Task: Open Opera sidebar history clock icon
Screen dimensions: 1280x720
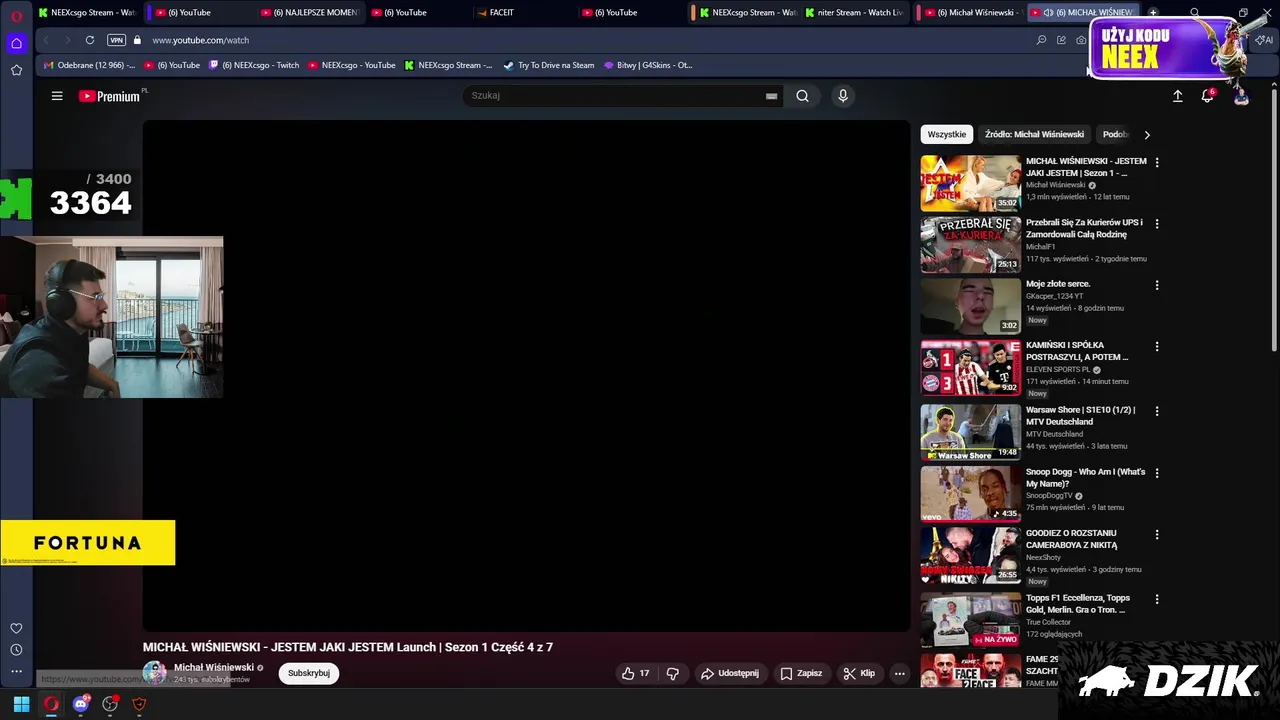Action: tap(16, 650)
